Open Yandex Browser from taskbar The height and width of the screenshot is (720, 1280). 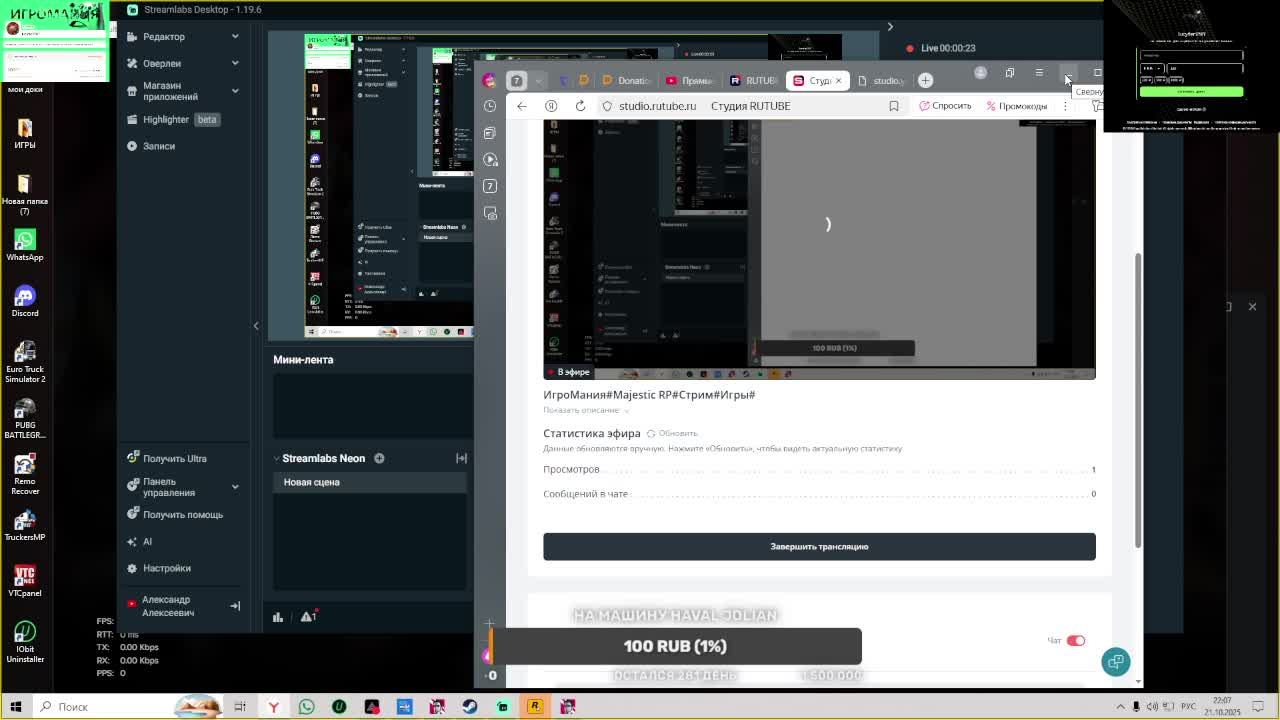pyautogui.click(x=273, y=707)
